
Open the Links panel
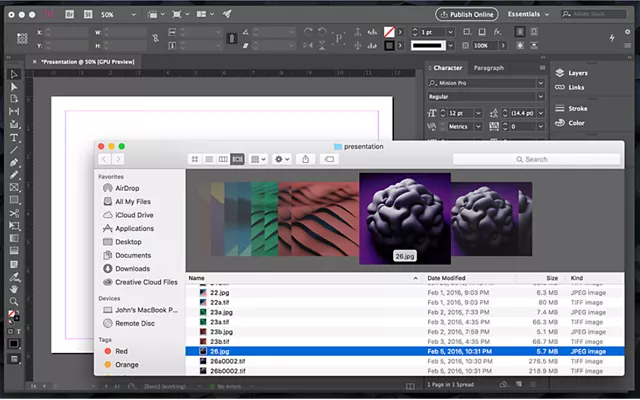pyautogui.click(x=576, y=87)
